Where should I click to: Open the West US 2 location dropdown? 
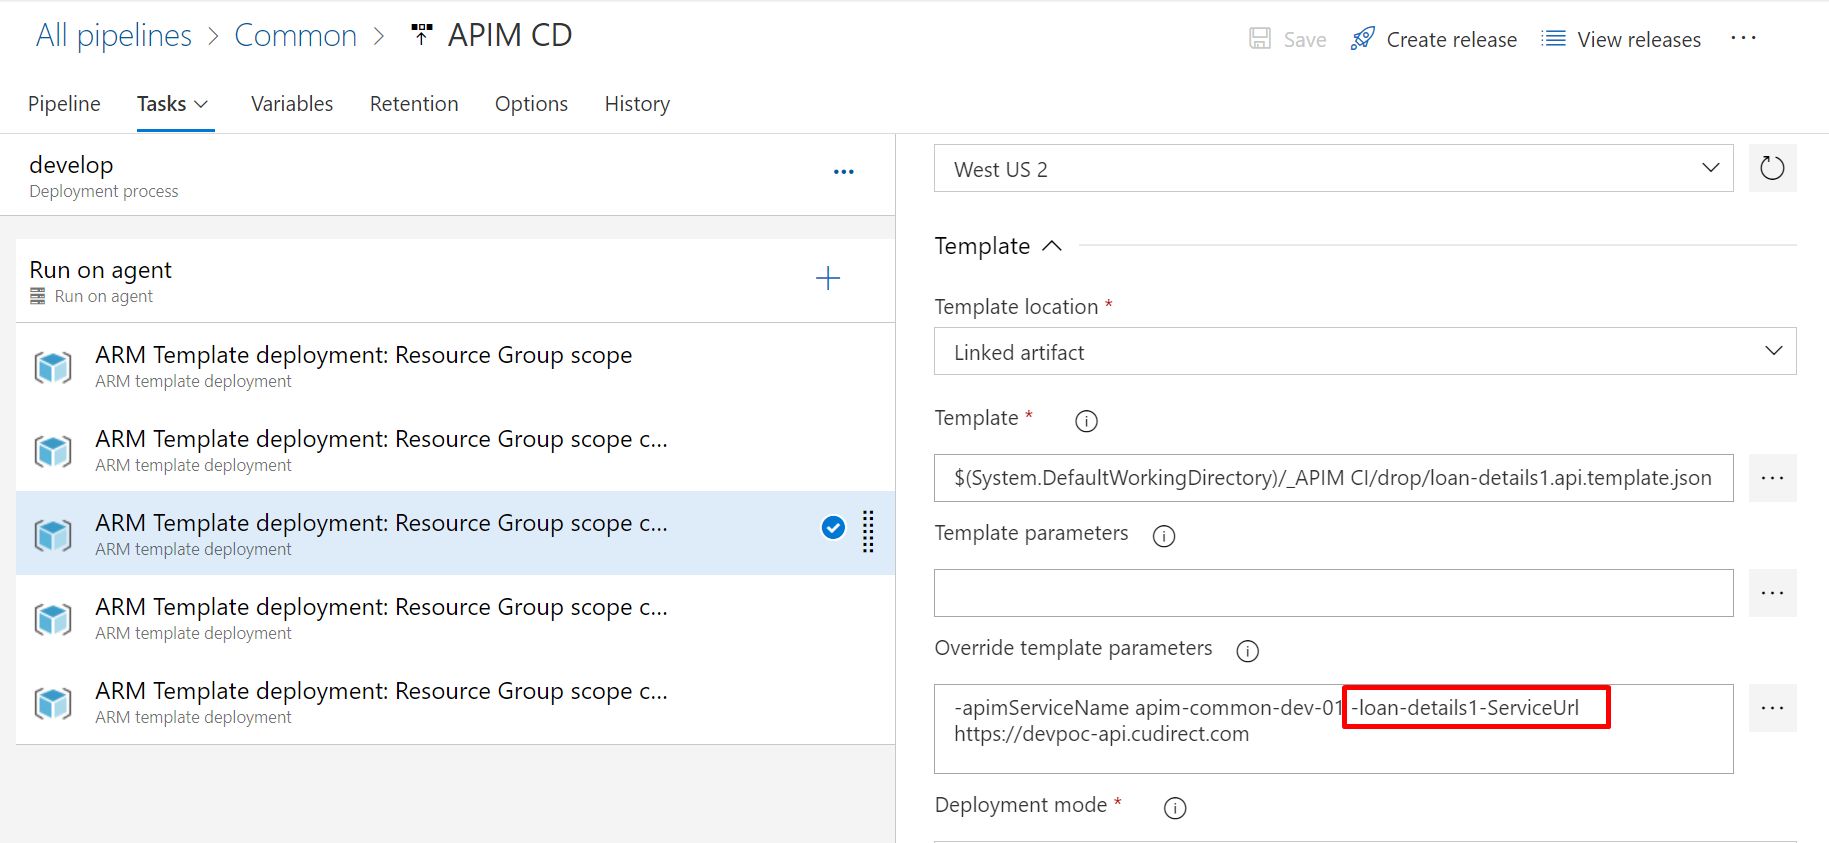[1334, 168]
